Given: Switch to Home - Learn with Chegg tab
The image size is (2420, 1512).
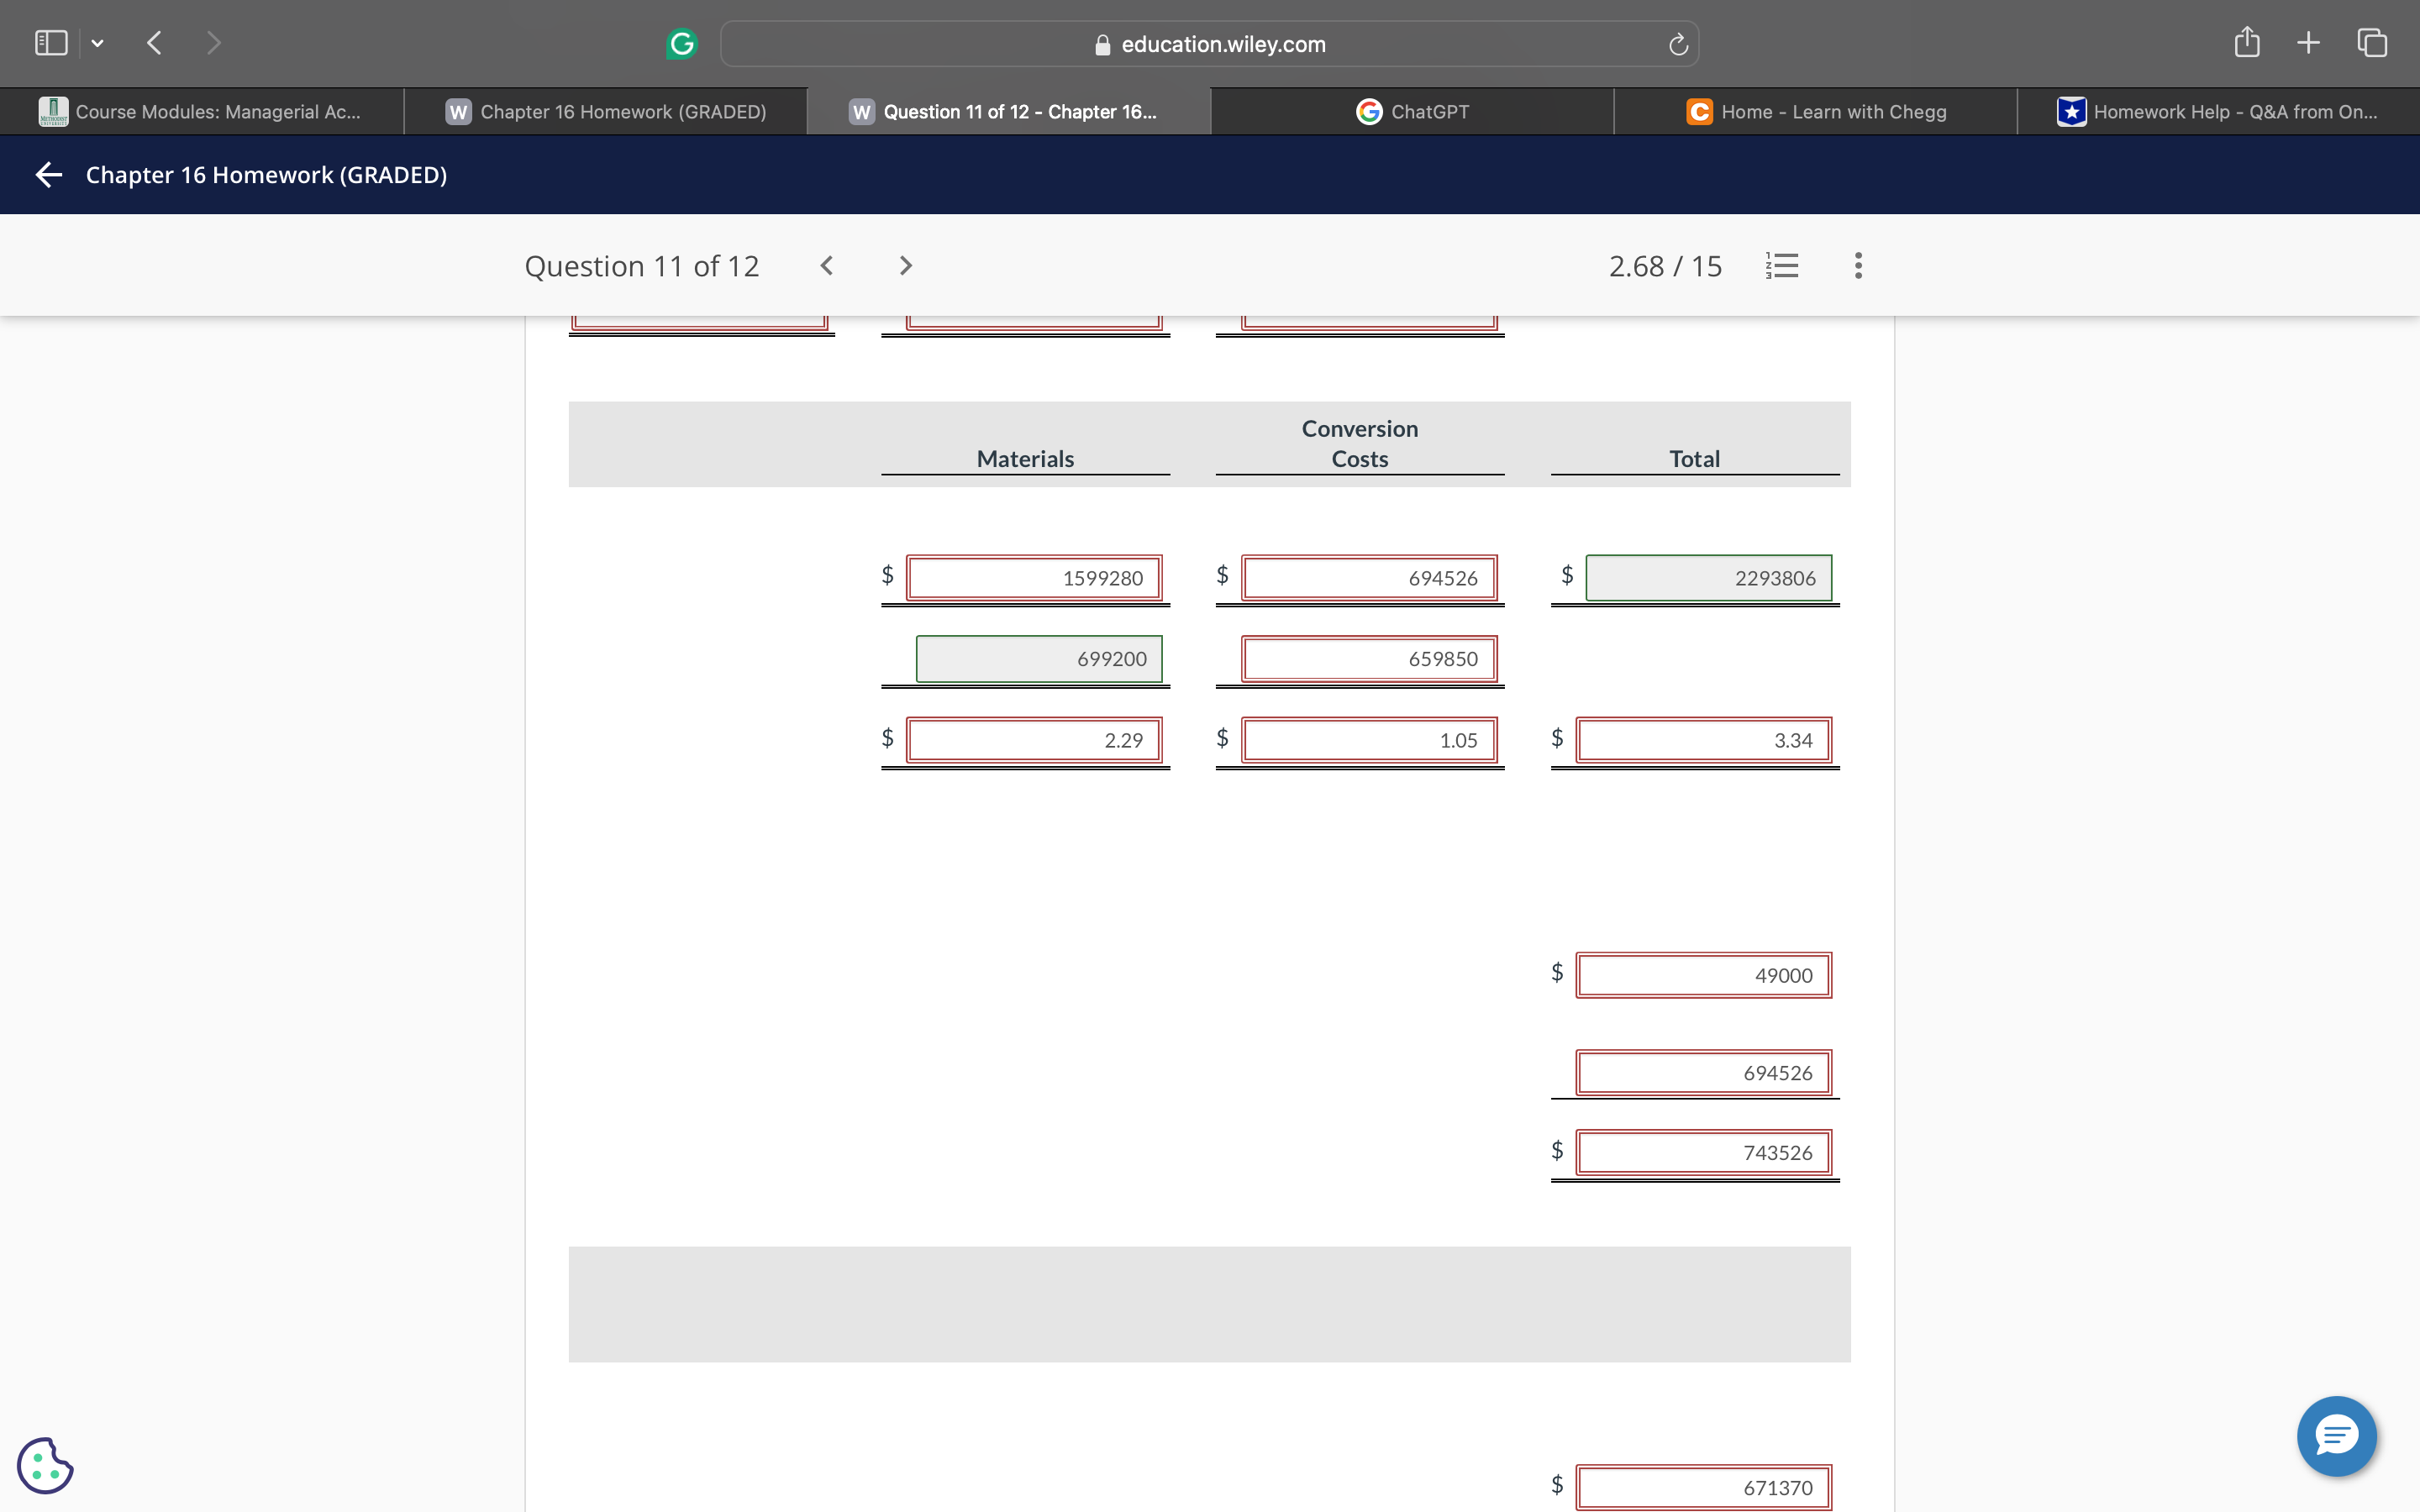Looking at the screenshot, I should 1816,111.
